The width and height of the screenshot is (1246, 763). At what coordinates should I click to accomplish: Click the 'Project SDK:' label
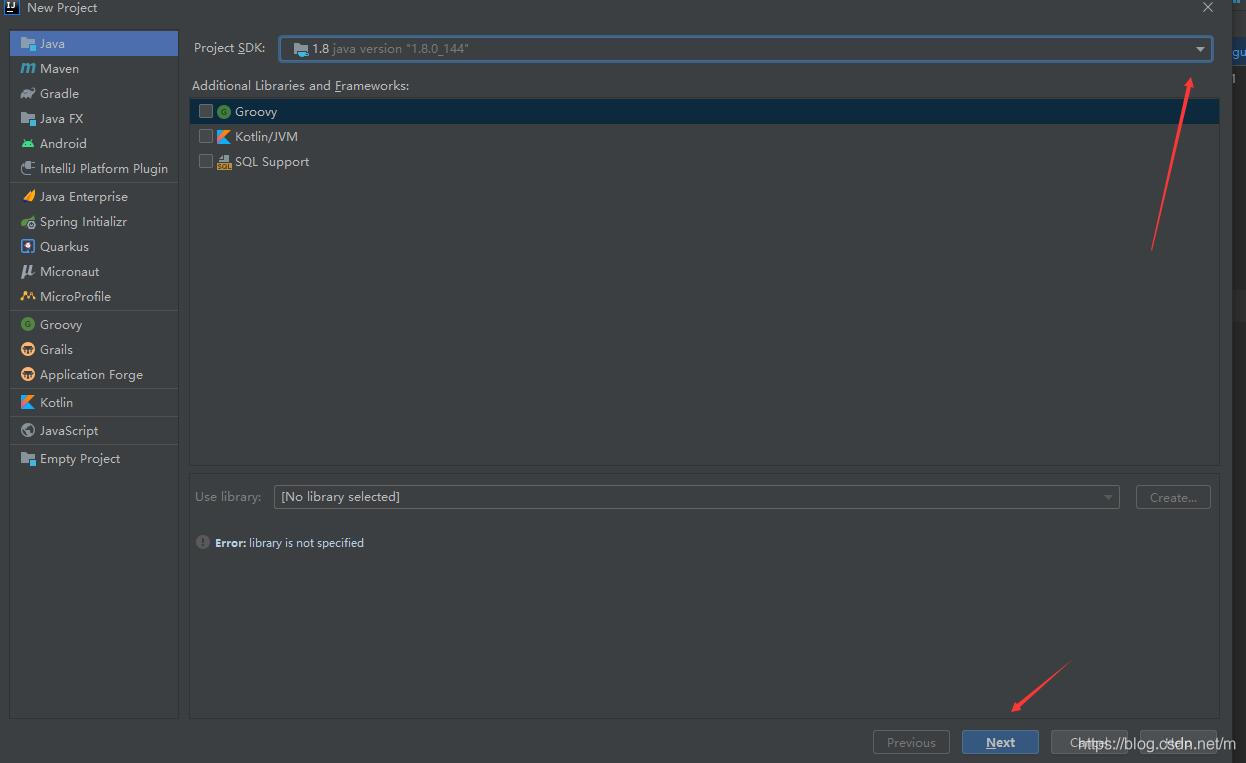pos(230,48)
